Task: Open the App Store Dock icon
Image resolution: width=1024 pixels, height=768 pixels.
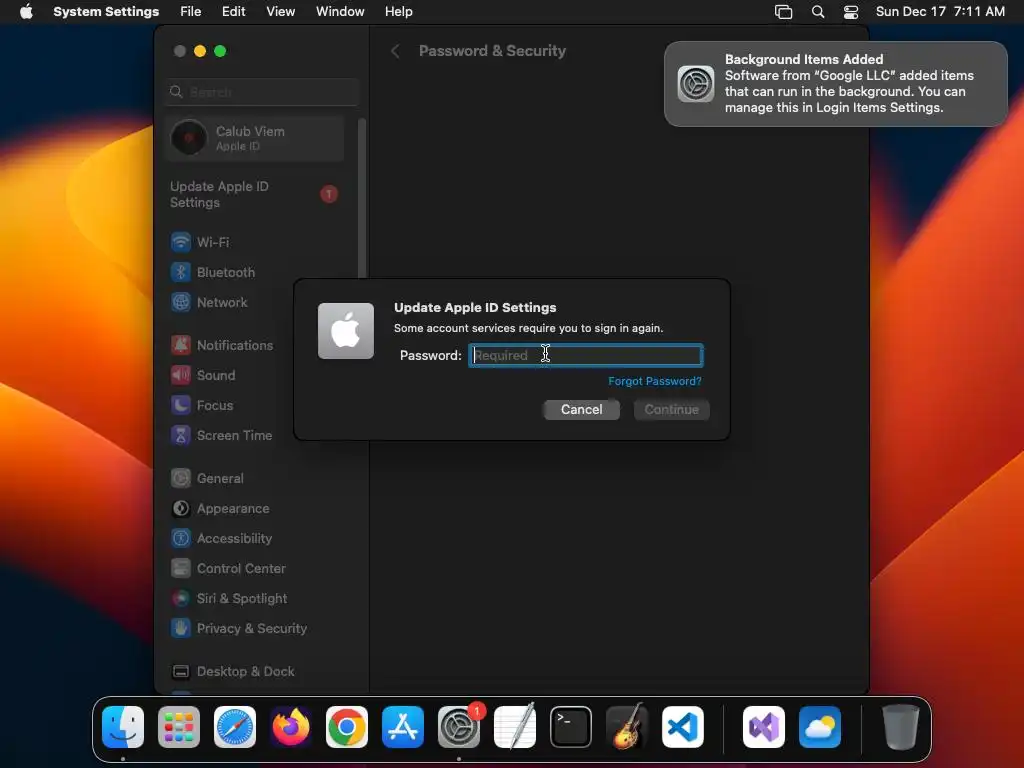Action: (x=403, y=727)
